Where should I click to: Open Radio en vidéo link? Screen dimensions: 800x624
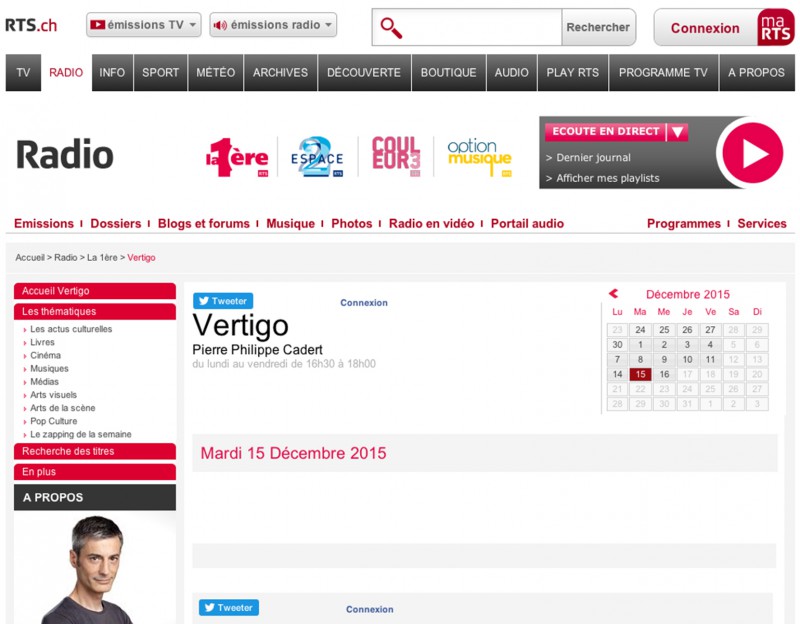[x=431, y=223]
